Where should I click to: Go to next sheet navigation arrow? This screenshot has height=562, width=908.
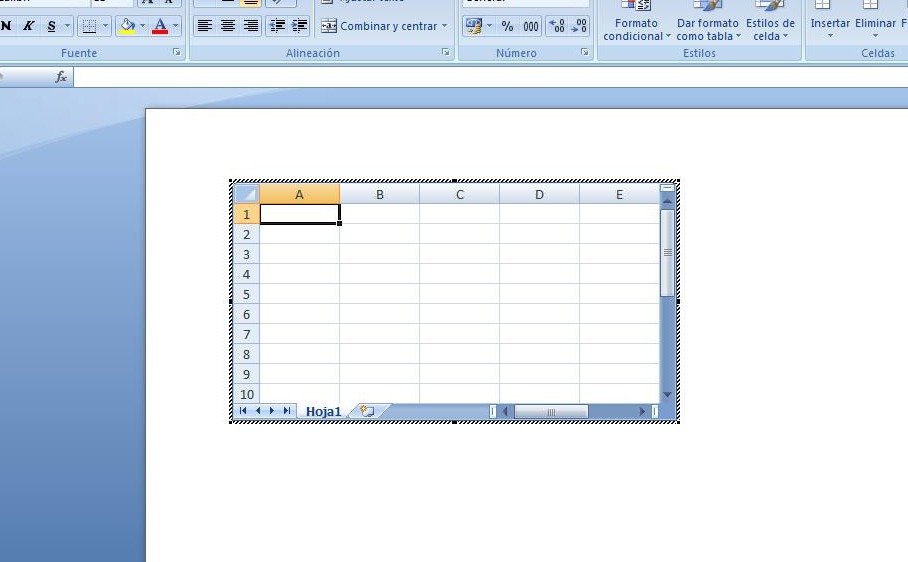tap(272, 411)
